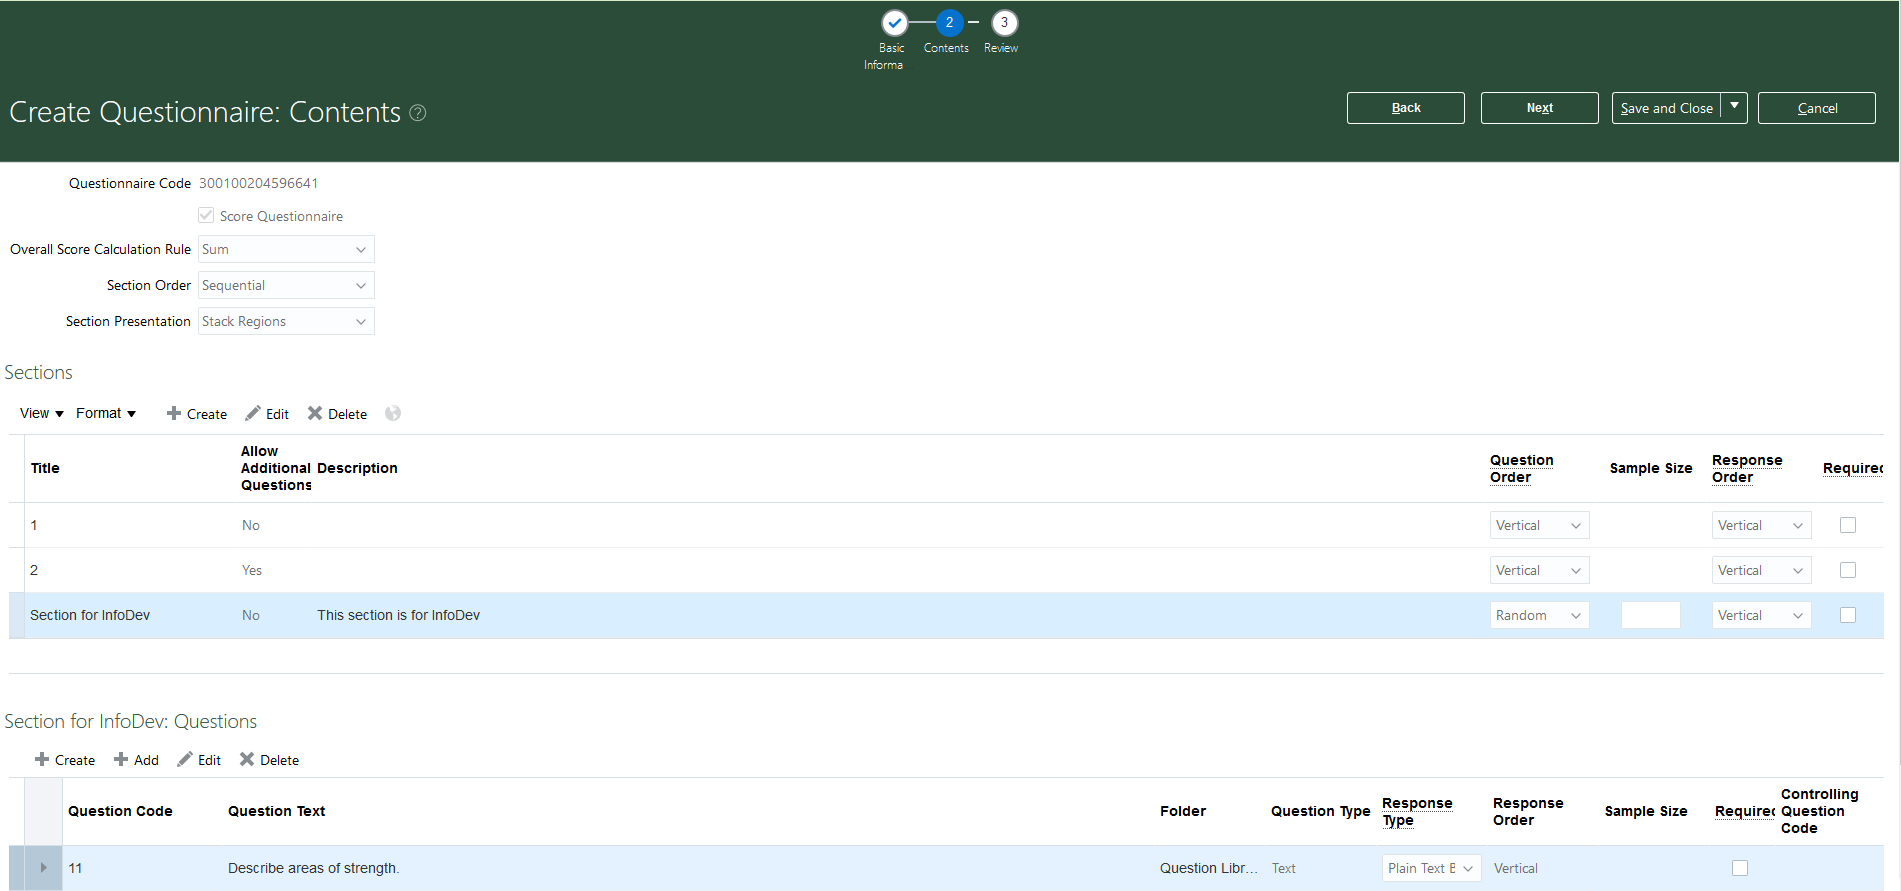Click the 'Yes' value in section 2 row
Screen dimensions: 1901x891
252,570
